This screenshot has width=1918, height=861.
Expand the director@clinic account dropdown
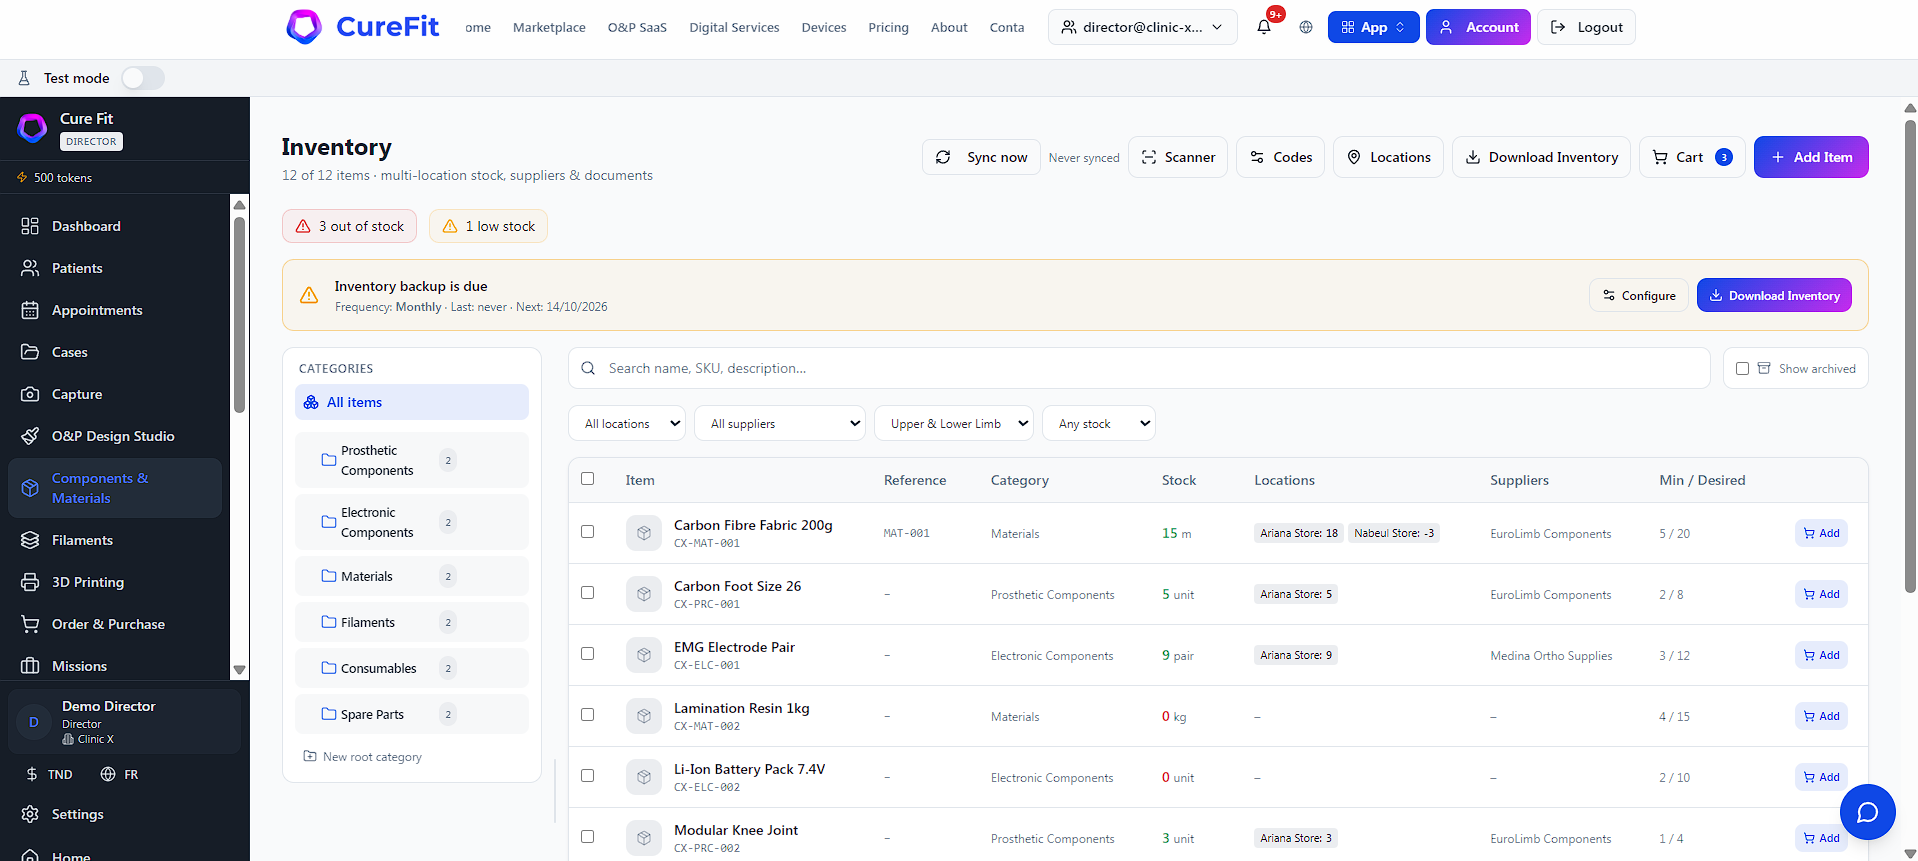1142,27
